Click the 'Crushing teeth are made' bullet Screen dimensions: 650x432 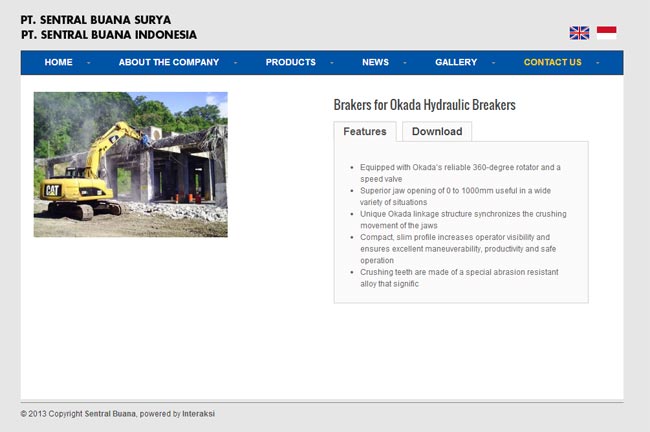(459, 277)
